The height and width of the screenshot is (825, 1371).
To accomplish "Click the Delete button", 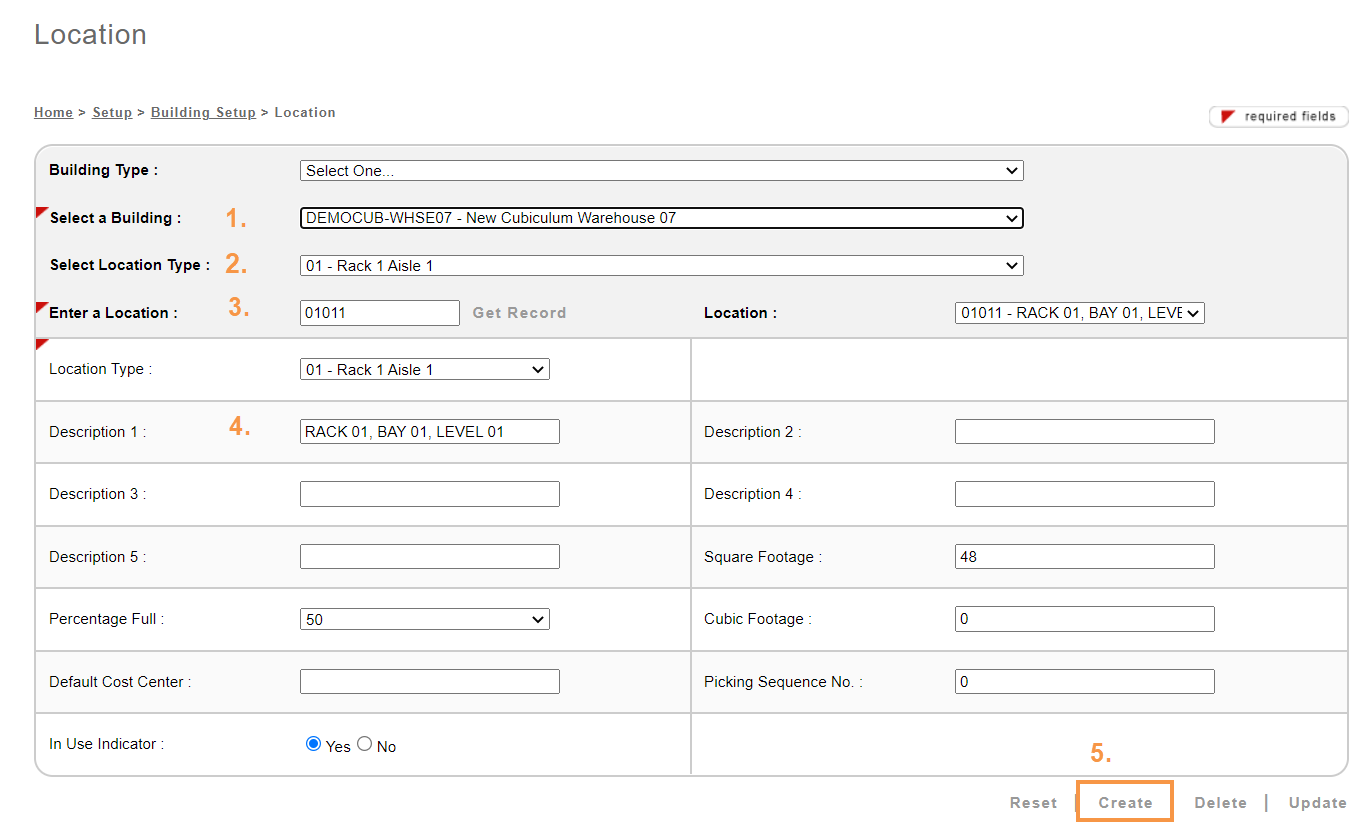I will [x=1220, y=803].
